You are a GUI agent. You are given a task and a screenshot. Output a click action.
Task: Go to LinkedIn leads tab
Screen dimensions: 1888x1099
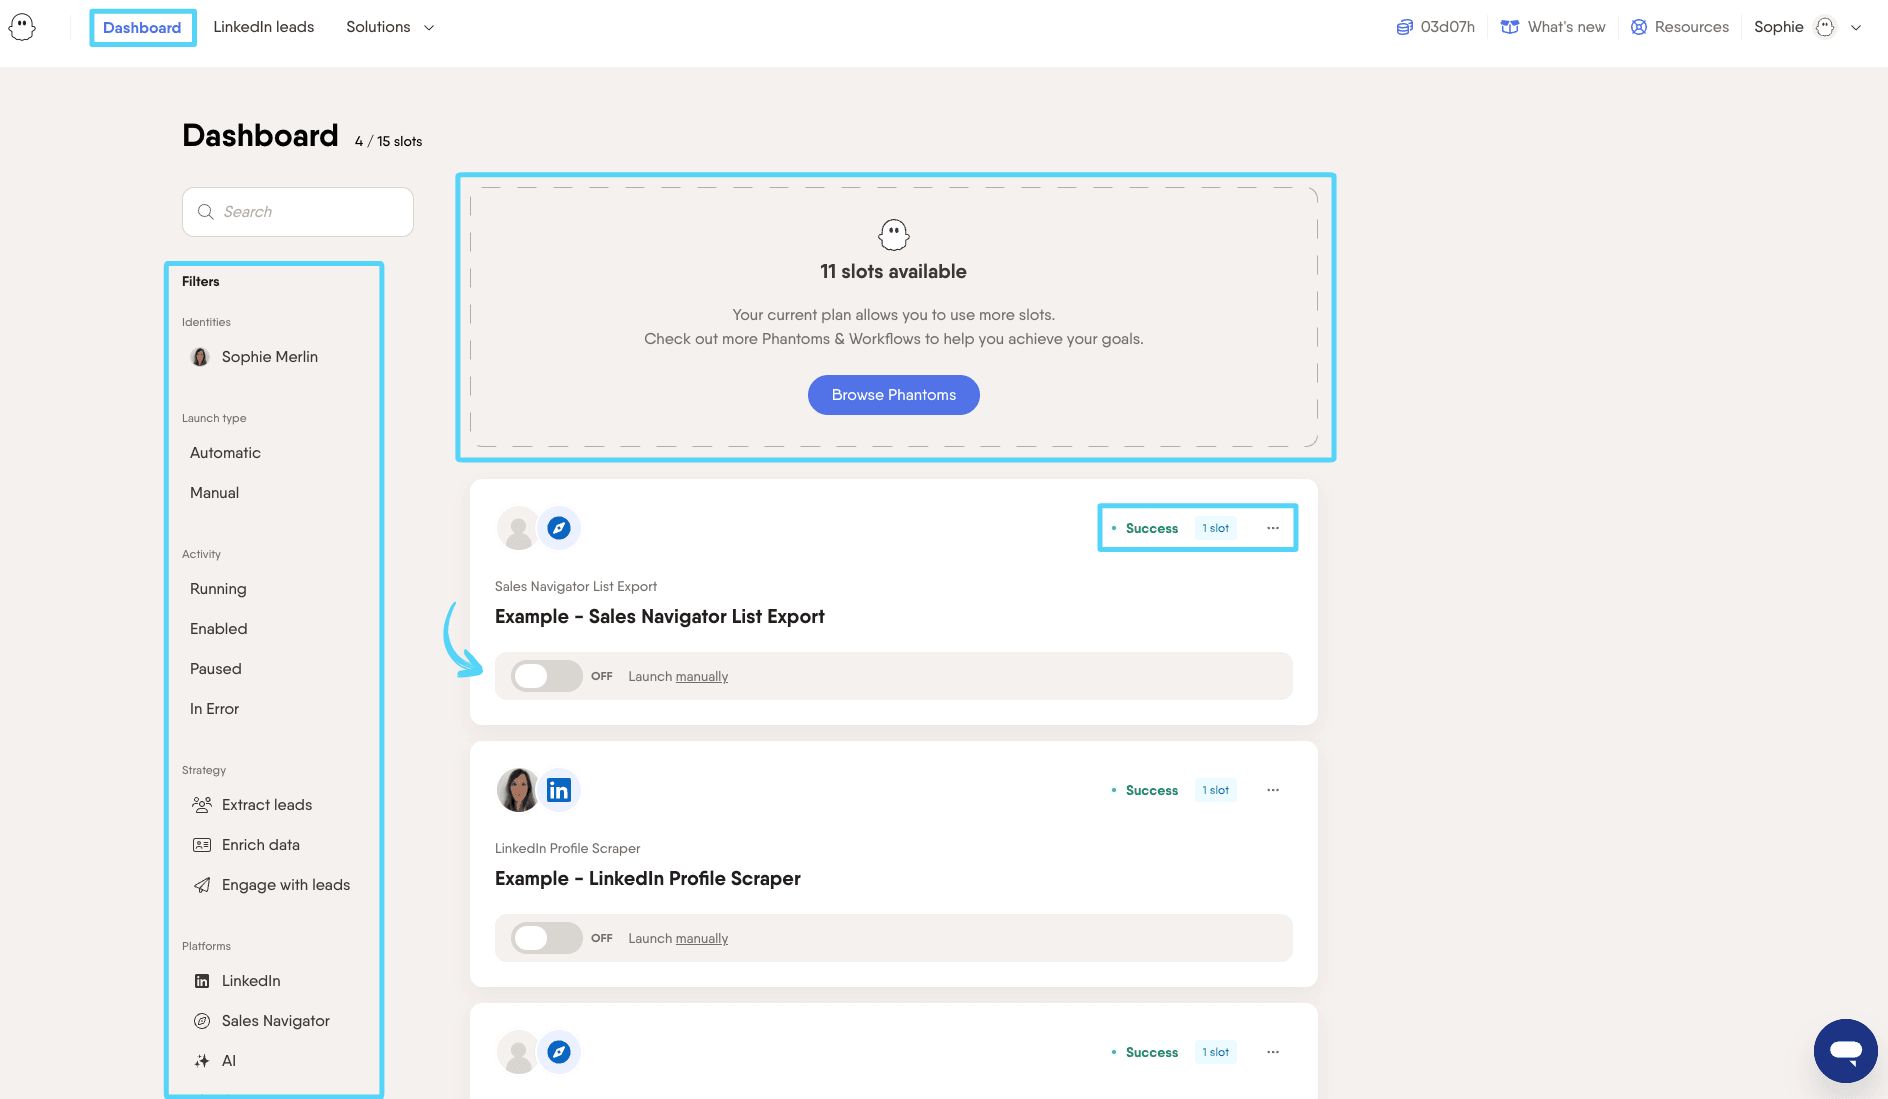click(263, 27)
